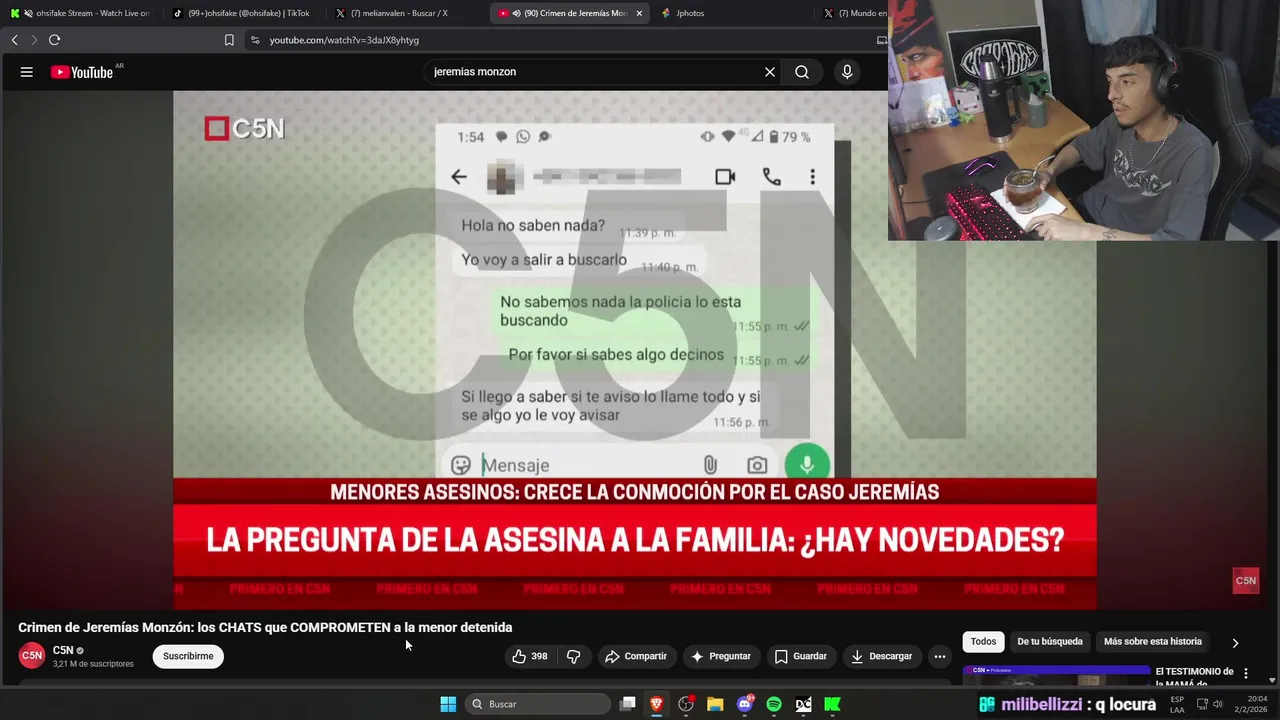View site information icon beside URL
The height and width of the screenshot is (720, 1280).
pos(255,40)
